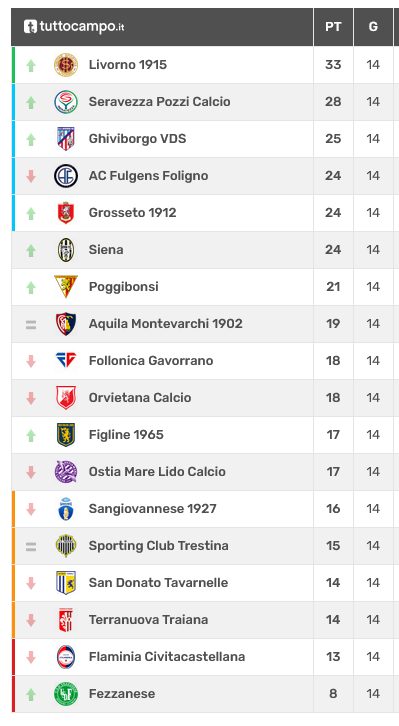Click the Follonica Gavorrano logo
399x726 pixels.
(66, 360)
